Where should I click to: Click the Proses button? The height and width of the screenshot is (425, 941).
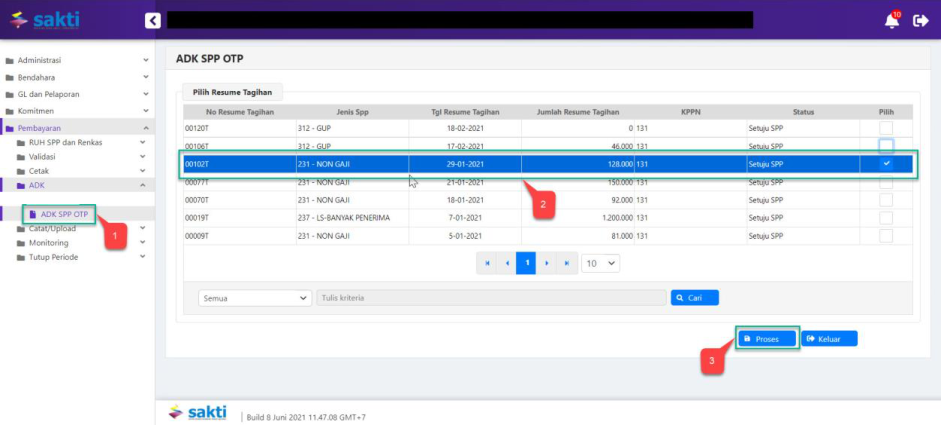pyautogui.click(x=767, y=339)
